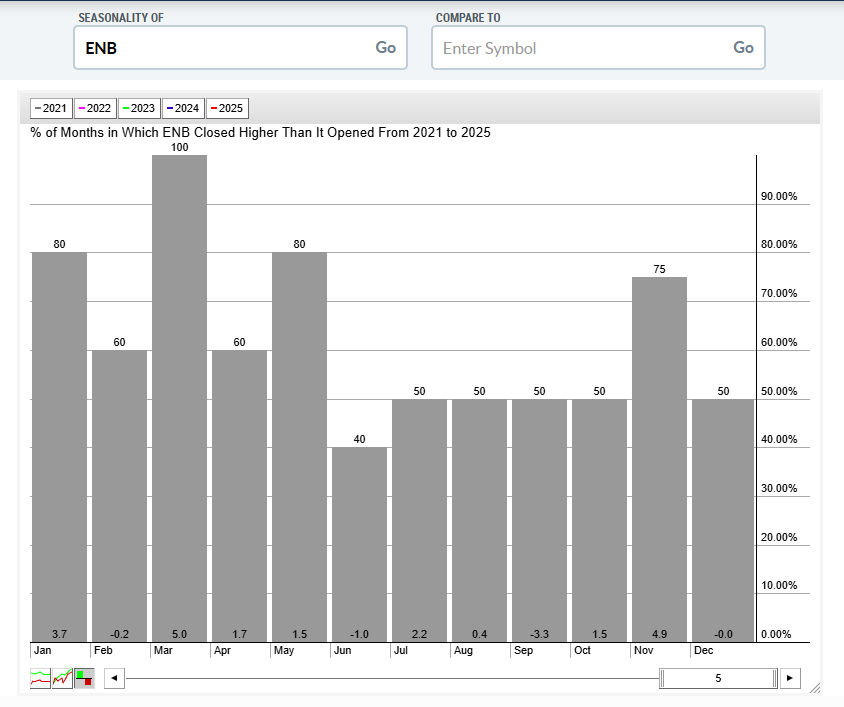This screenshot has width=844, height=707.
Task: Click the Sep month axis label
Action: pos(523,650)
